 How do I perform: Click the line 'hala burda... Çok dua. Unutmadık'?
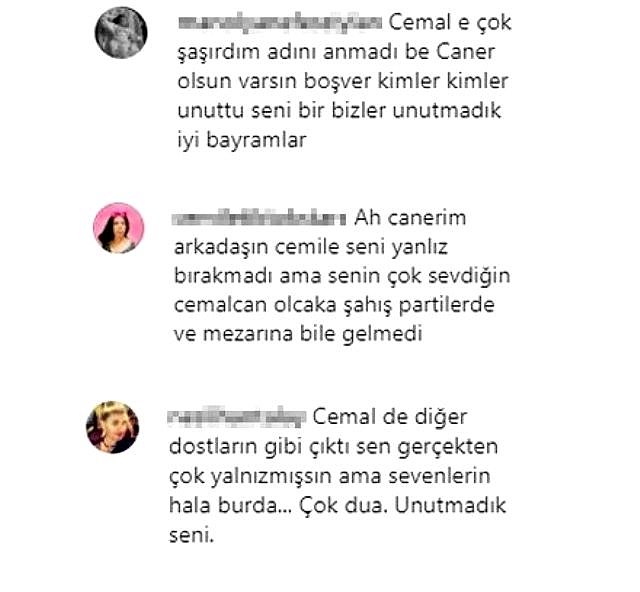tap(338, 506)
